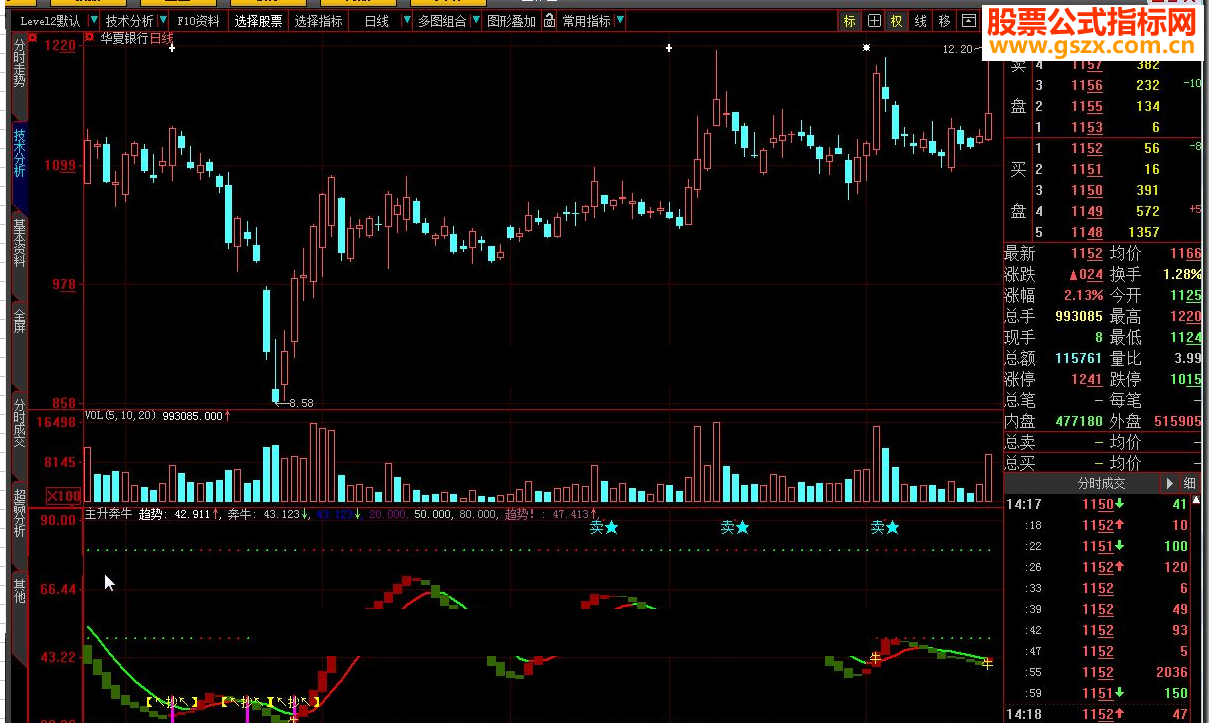
Task: Open the 常用指标 dropdown arrow
Action: pyautogui.click(x=620, y=21)
